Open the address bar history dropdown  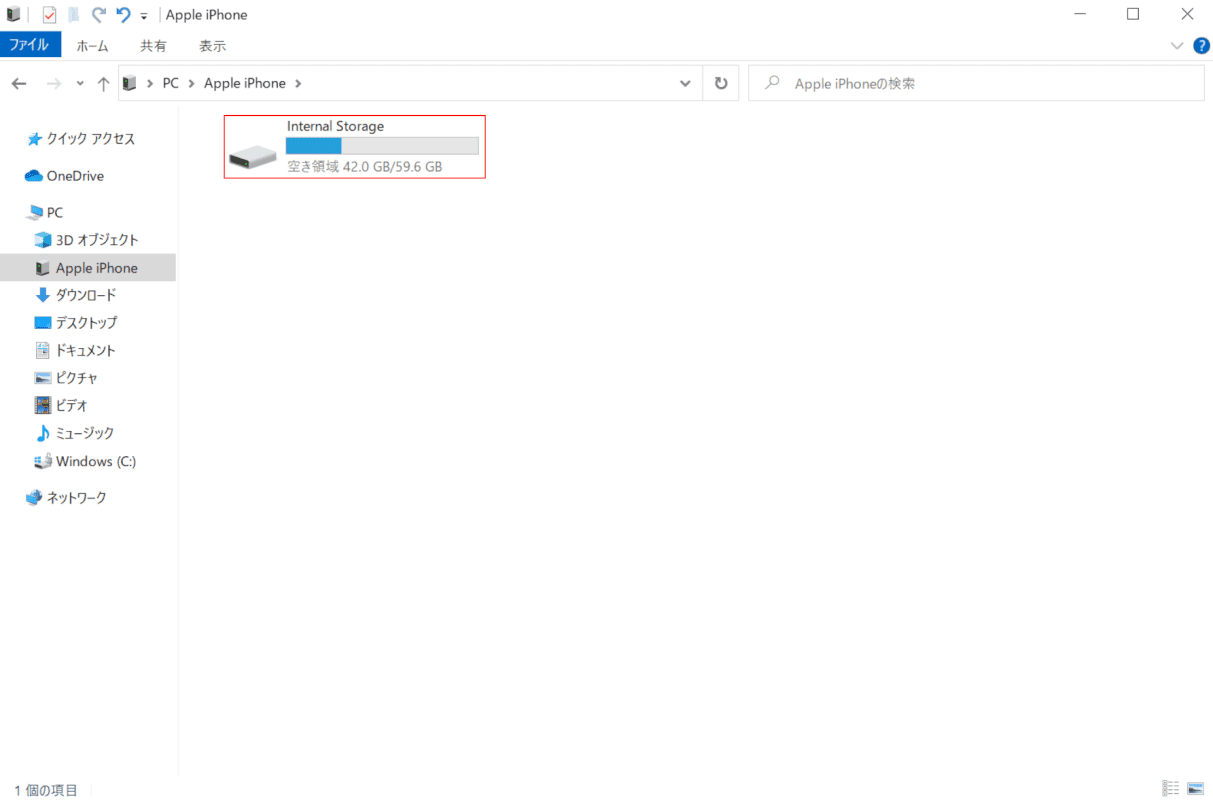pyautogui.click(x=685, y=84)
